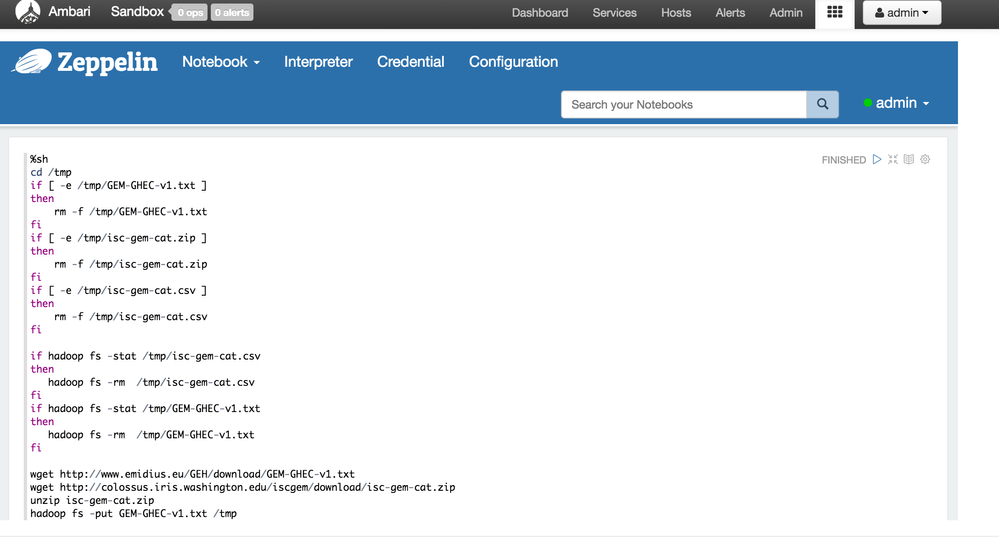
Task: Open the Zeppelin admin account dropdown
Action: tap(896, 103)
